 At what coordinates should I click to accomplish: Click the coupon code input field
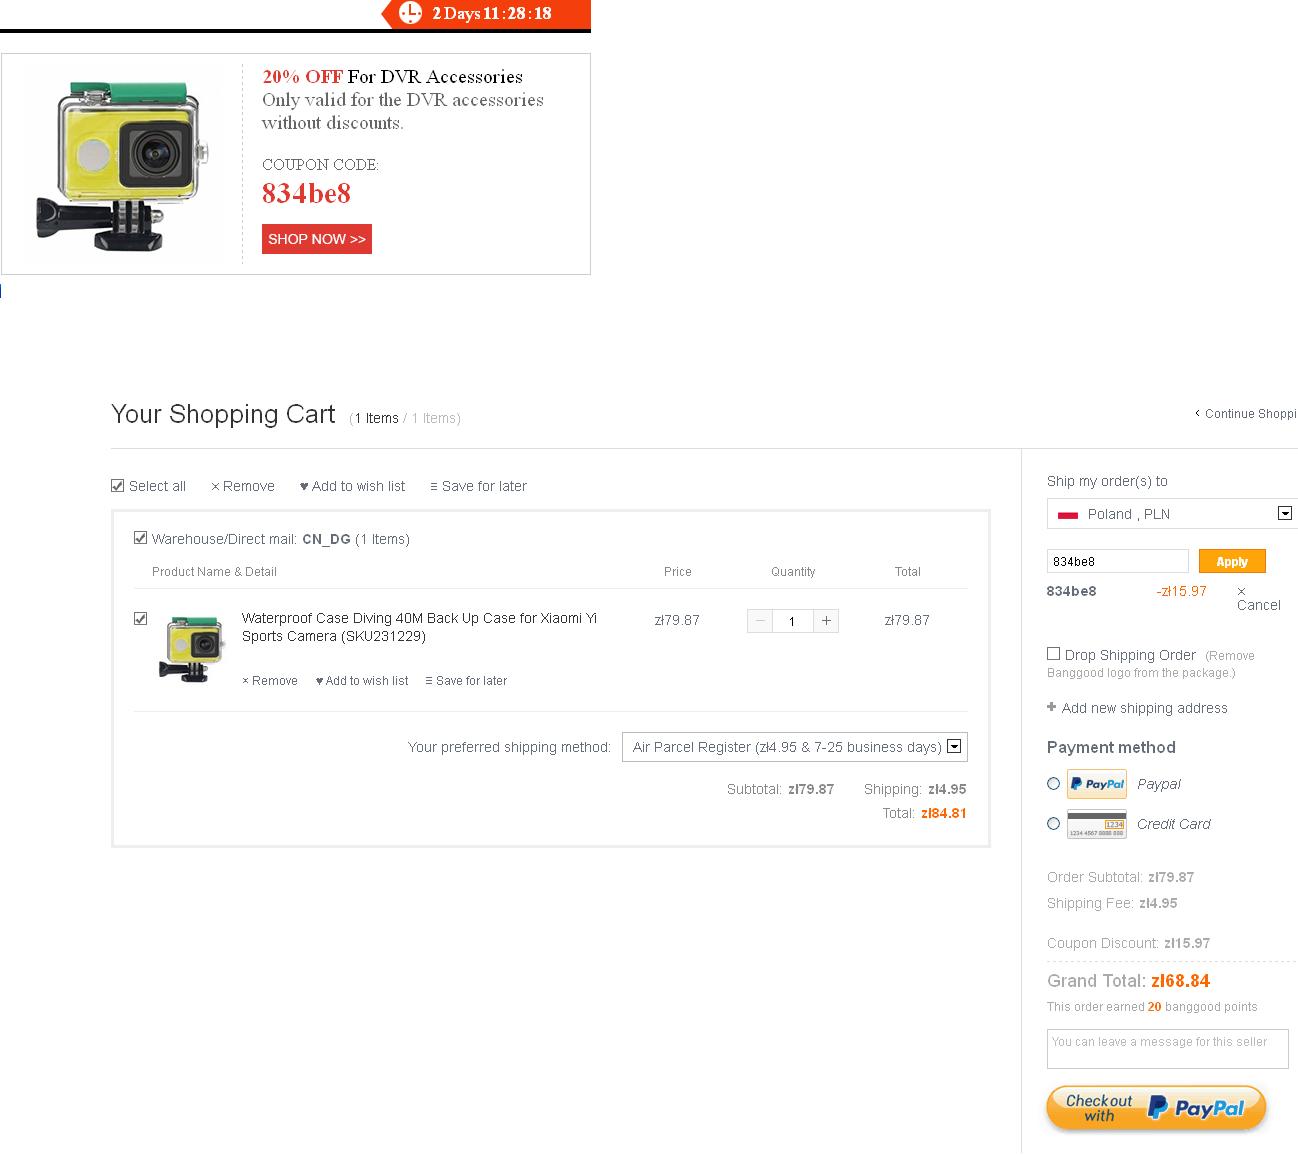click(1118, 561)
